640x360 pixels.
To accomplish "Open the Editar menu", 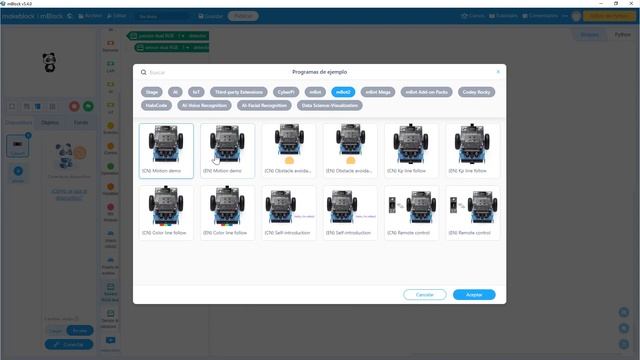I will [117, 16].
